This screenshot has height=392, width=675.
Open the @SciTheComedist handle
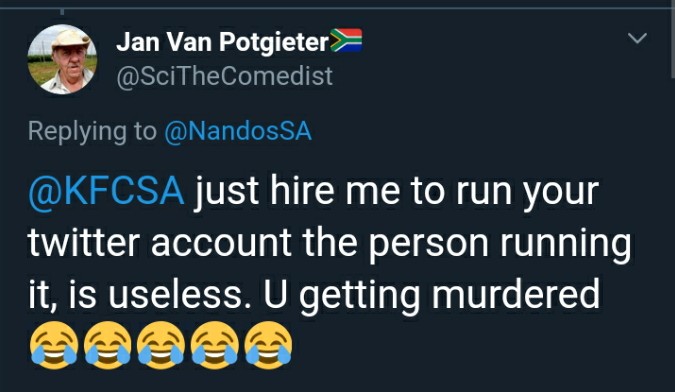[224, 77]
